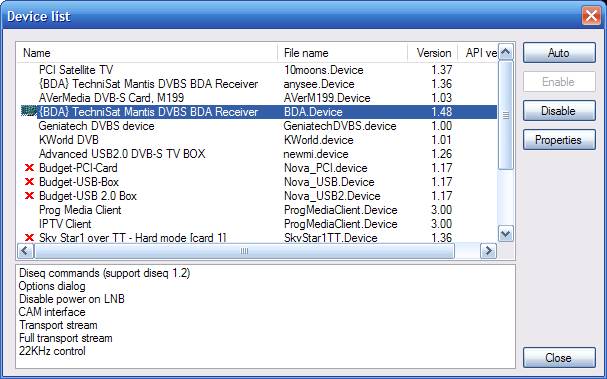The width and height of the screenshot is (607, 379).
Task: Sort by the Name column header
Action: [x=147, y=53]
